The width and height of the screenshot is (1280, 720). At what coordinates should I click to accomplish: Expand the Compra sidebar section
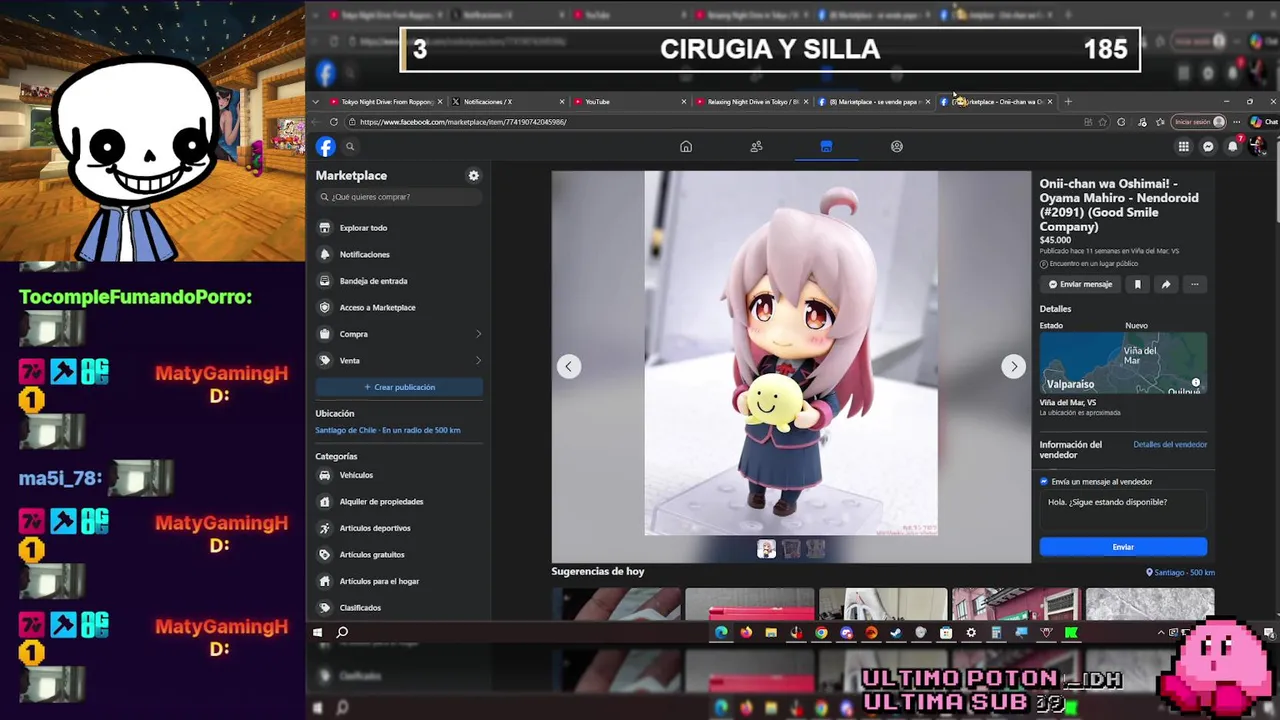[x=399, y=334]
